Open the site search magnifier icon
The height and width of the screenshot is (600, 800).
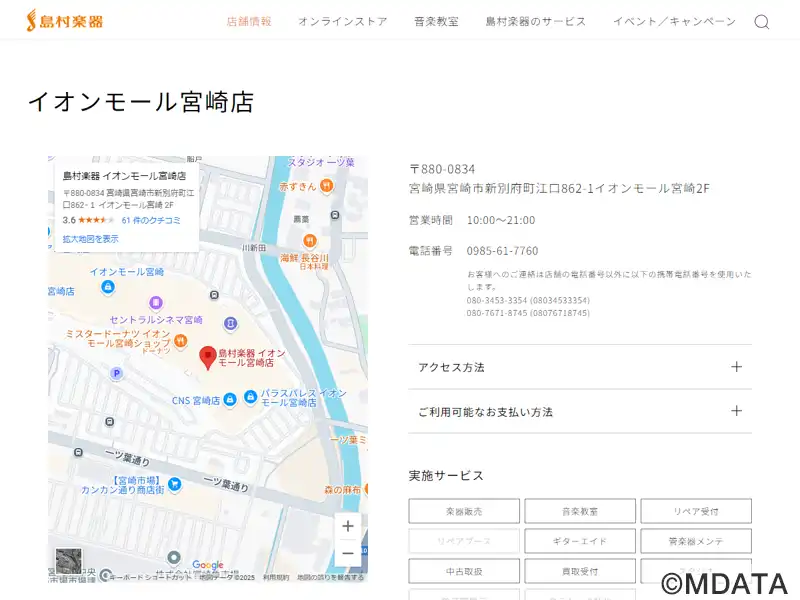[x=762, y=22]
